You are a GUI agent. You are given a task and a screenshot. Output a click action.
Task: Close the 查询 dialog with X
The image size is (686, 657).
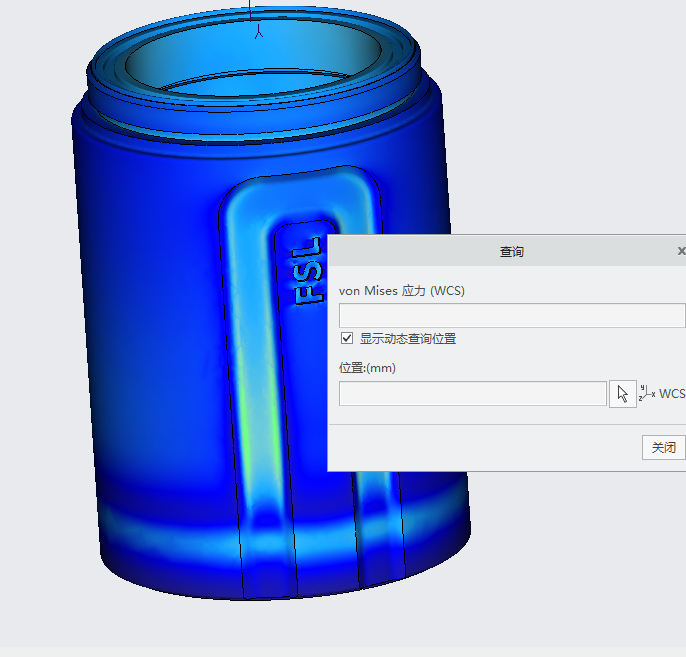(681, 251)
